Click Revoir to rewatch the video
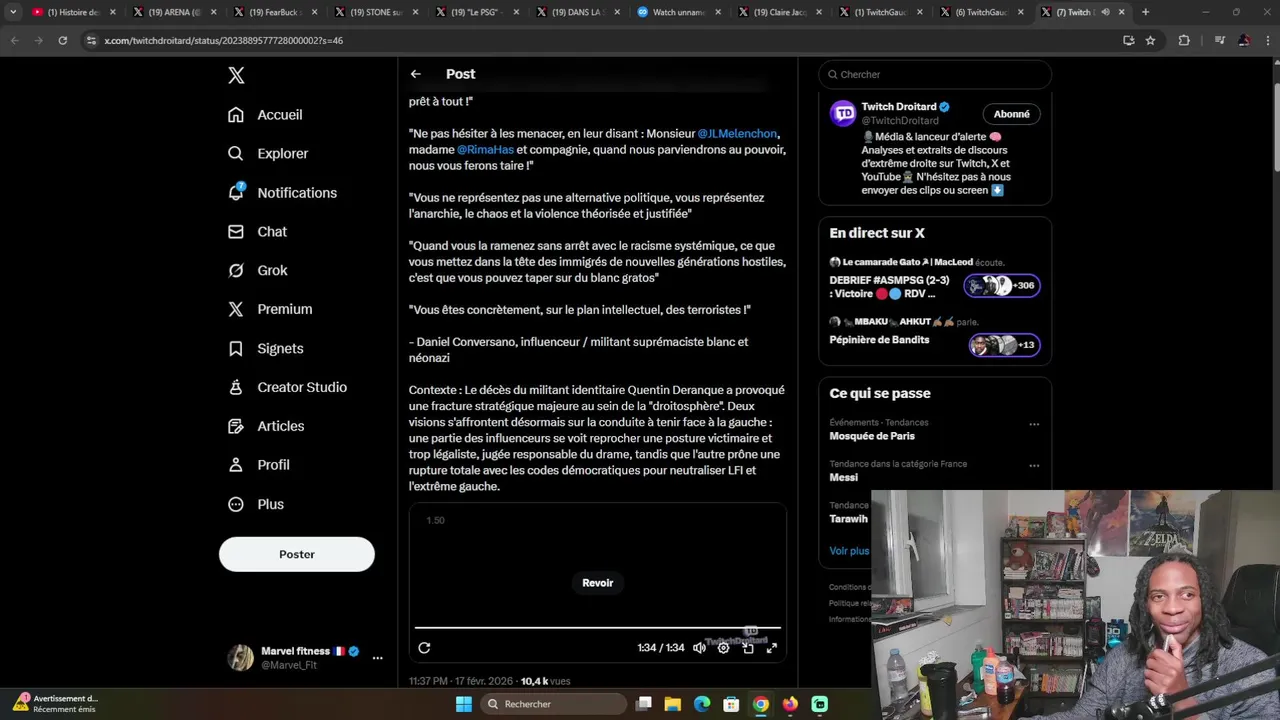Screen dimensions: 1280x720 [598, 583]
